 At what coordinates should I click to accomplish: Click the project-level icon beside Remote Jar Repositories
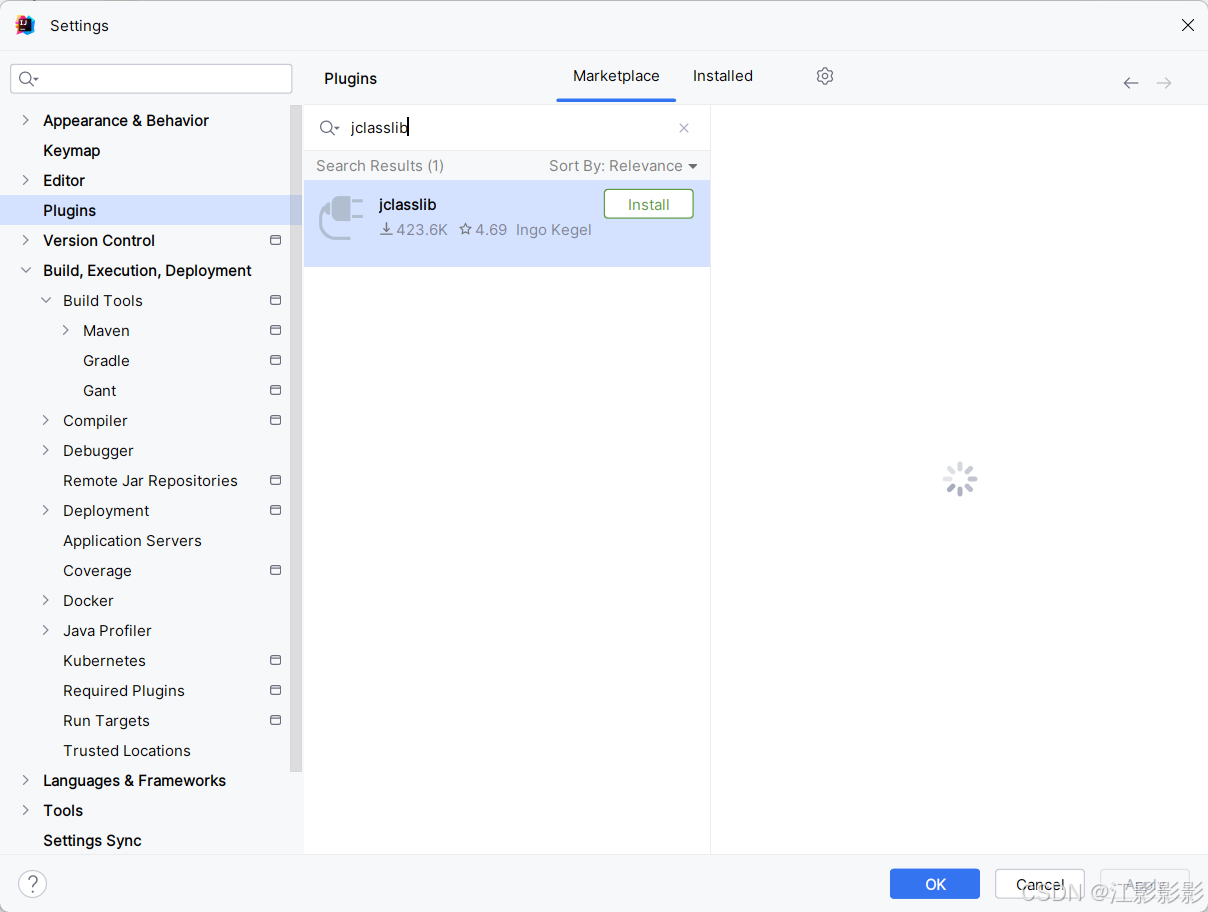point(276,480)
